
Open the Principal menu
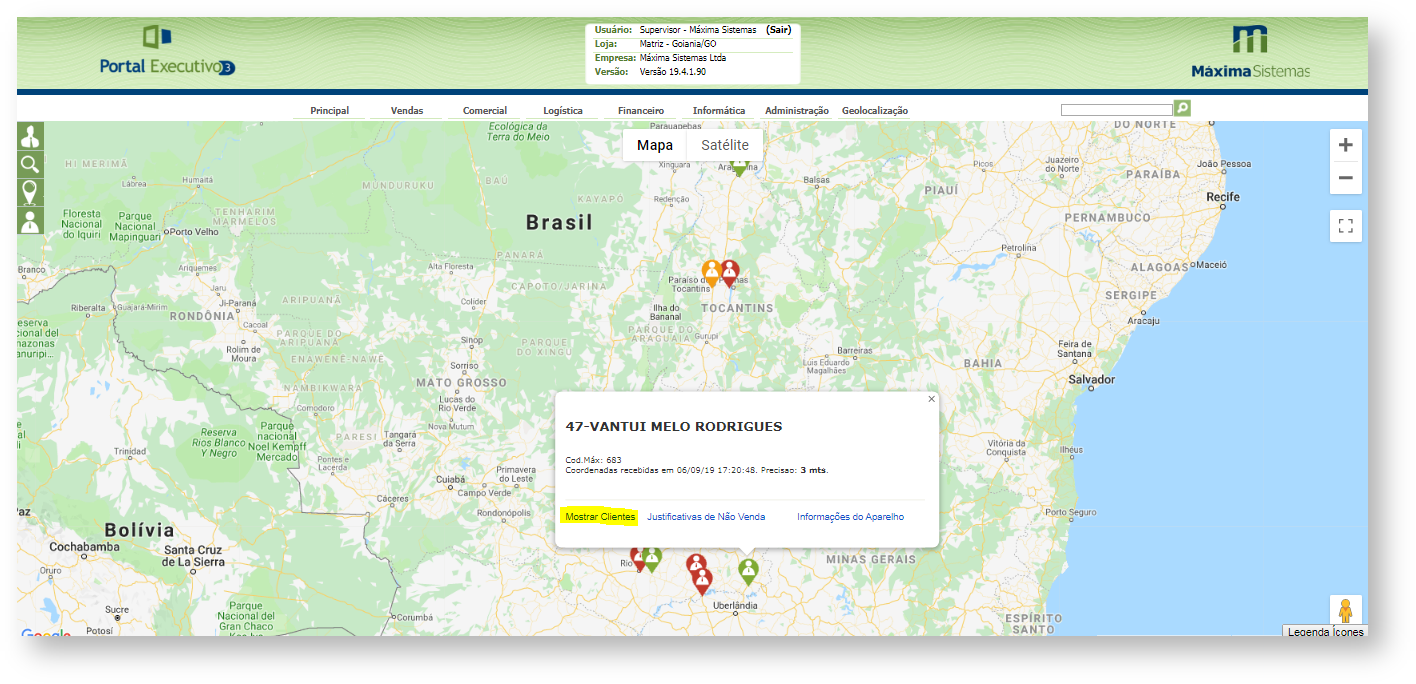pyautogui.click(x=330, y=111)
